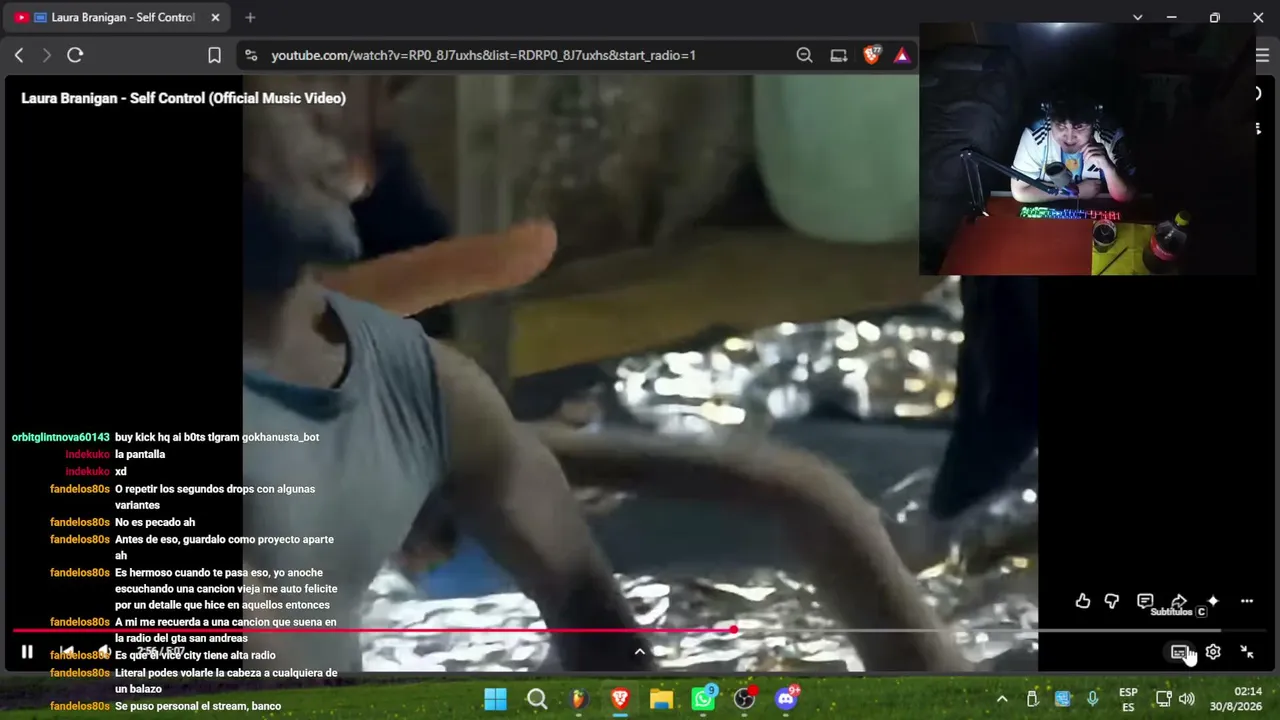1280x720 pixels.
Task: View site information icon in address bar
Action: [x=251, y=55]
